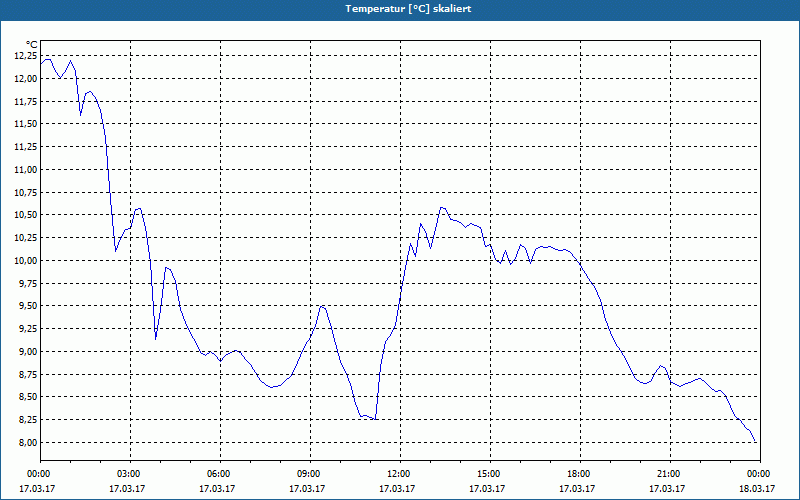Click the 10,50 y-axis value
Image resolution: width=800 pixels, height=500 pixels.
tap(26, 215)
